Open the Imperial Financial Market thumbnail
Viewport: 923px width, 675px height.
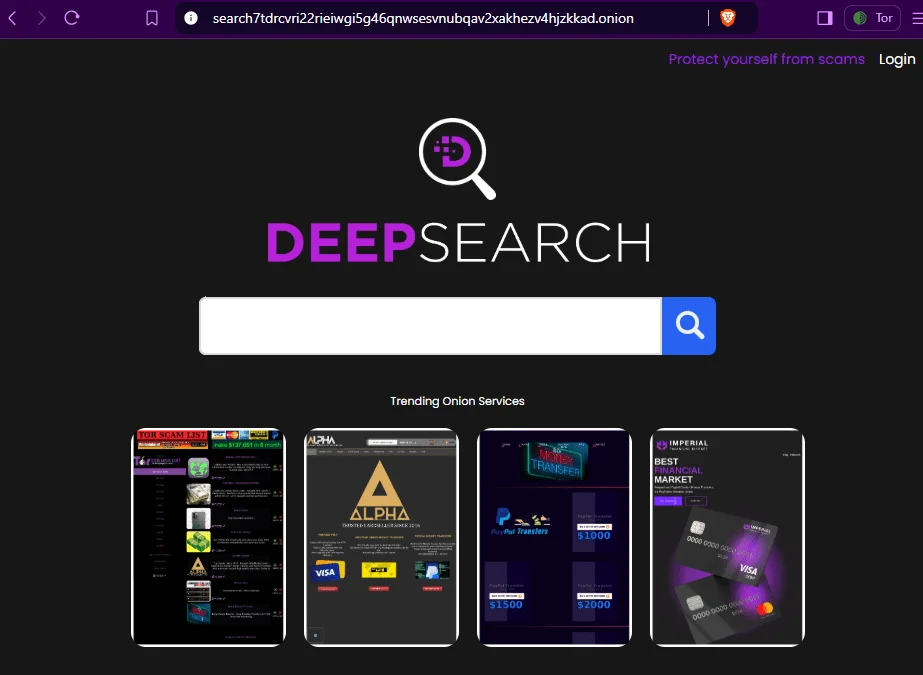[x=727, y=536]
